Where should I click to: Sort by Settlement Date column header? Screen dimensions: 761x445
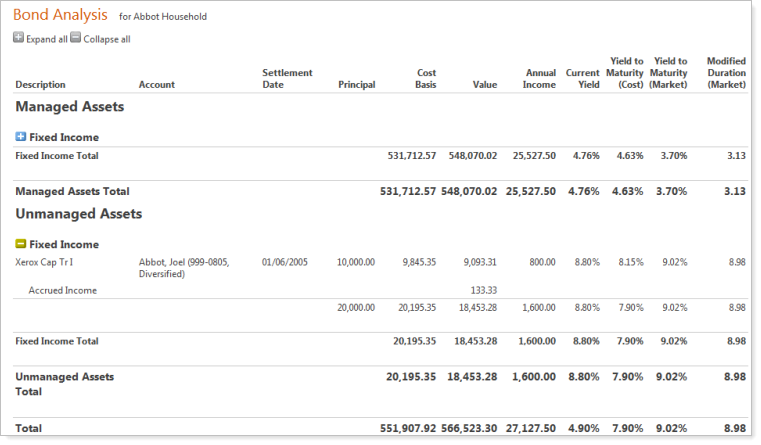click(x=287, y=79)
